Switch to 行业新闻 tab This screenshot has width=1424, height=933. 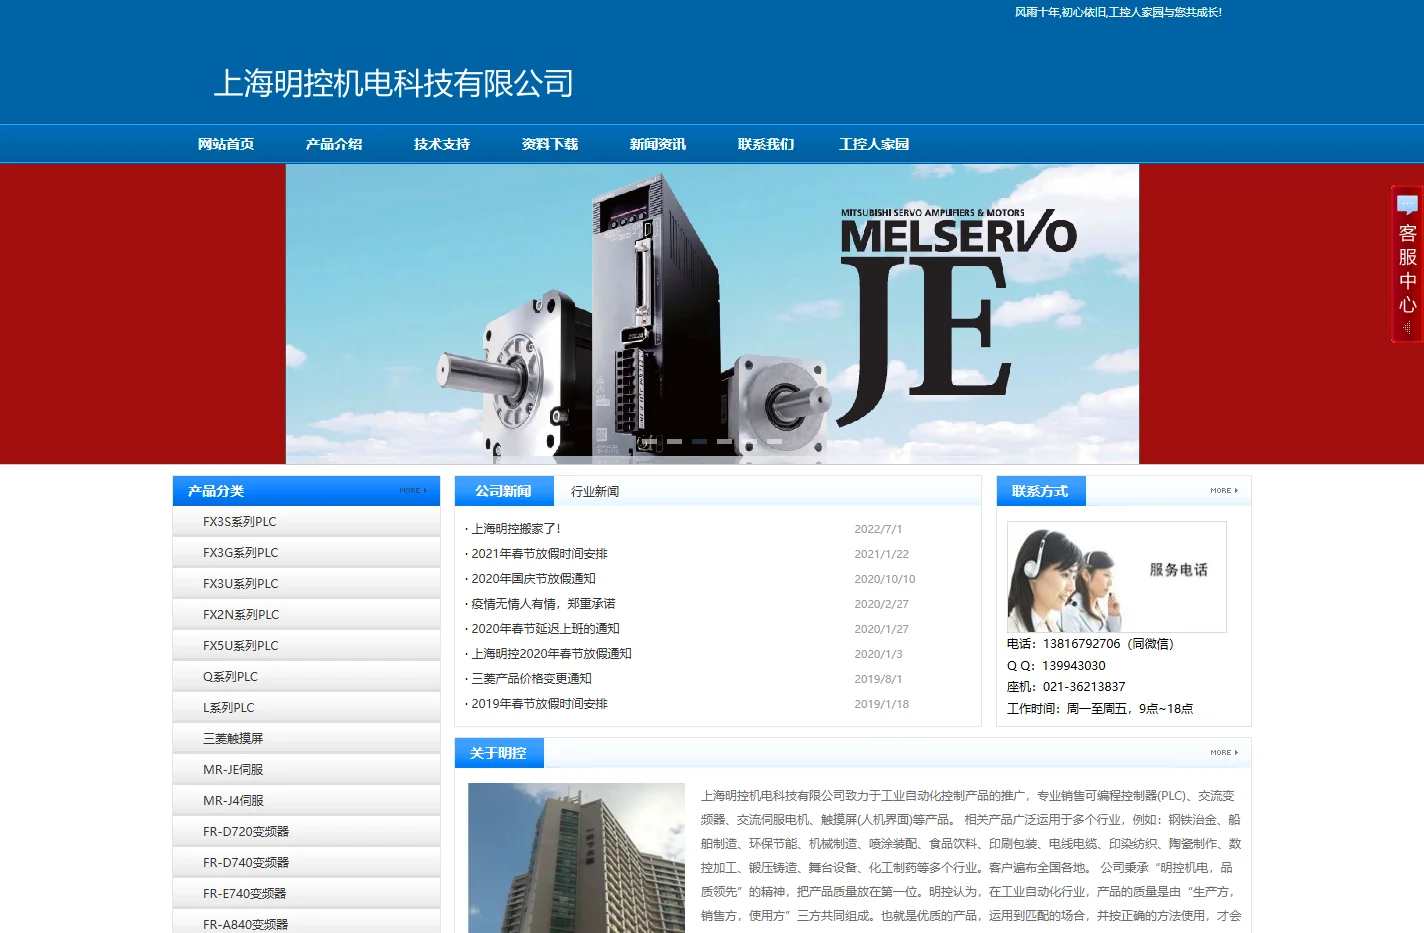595,491
